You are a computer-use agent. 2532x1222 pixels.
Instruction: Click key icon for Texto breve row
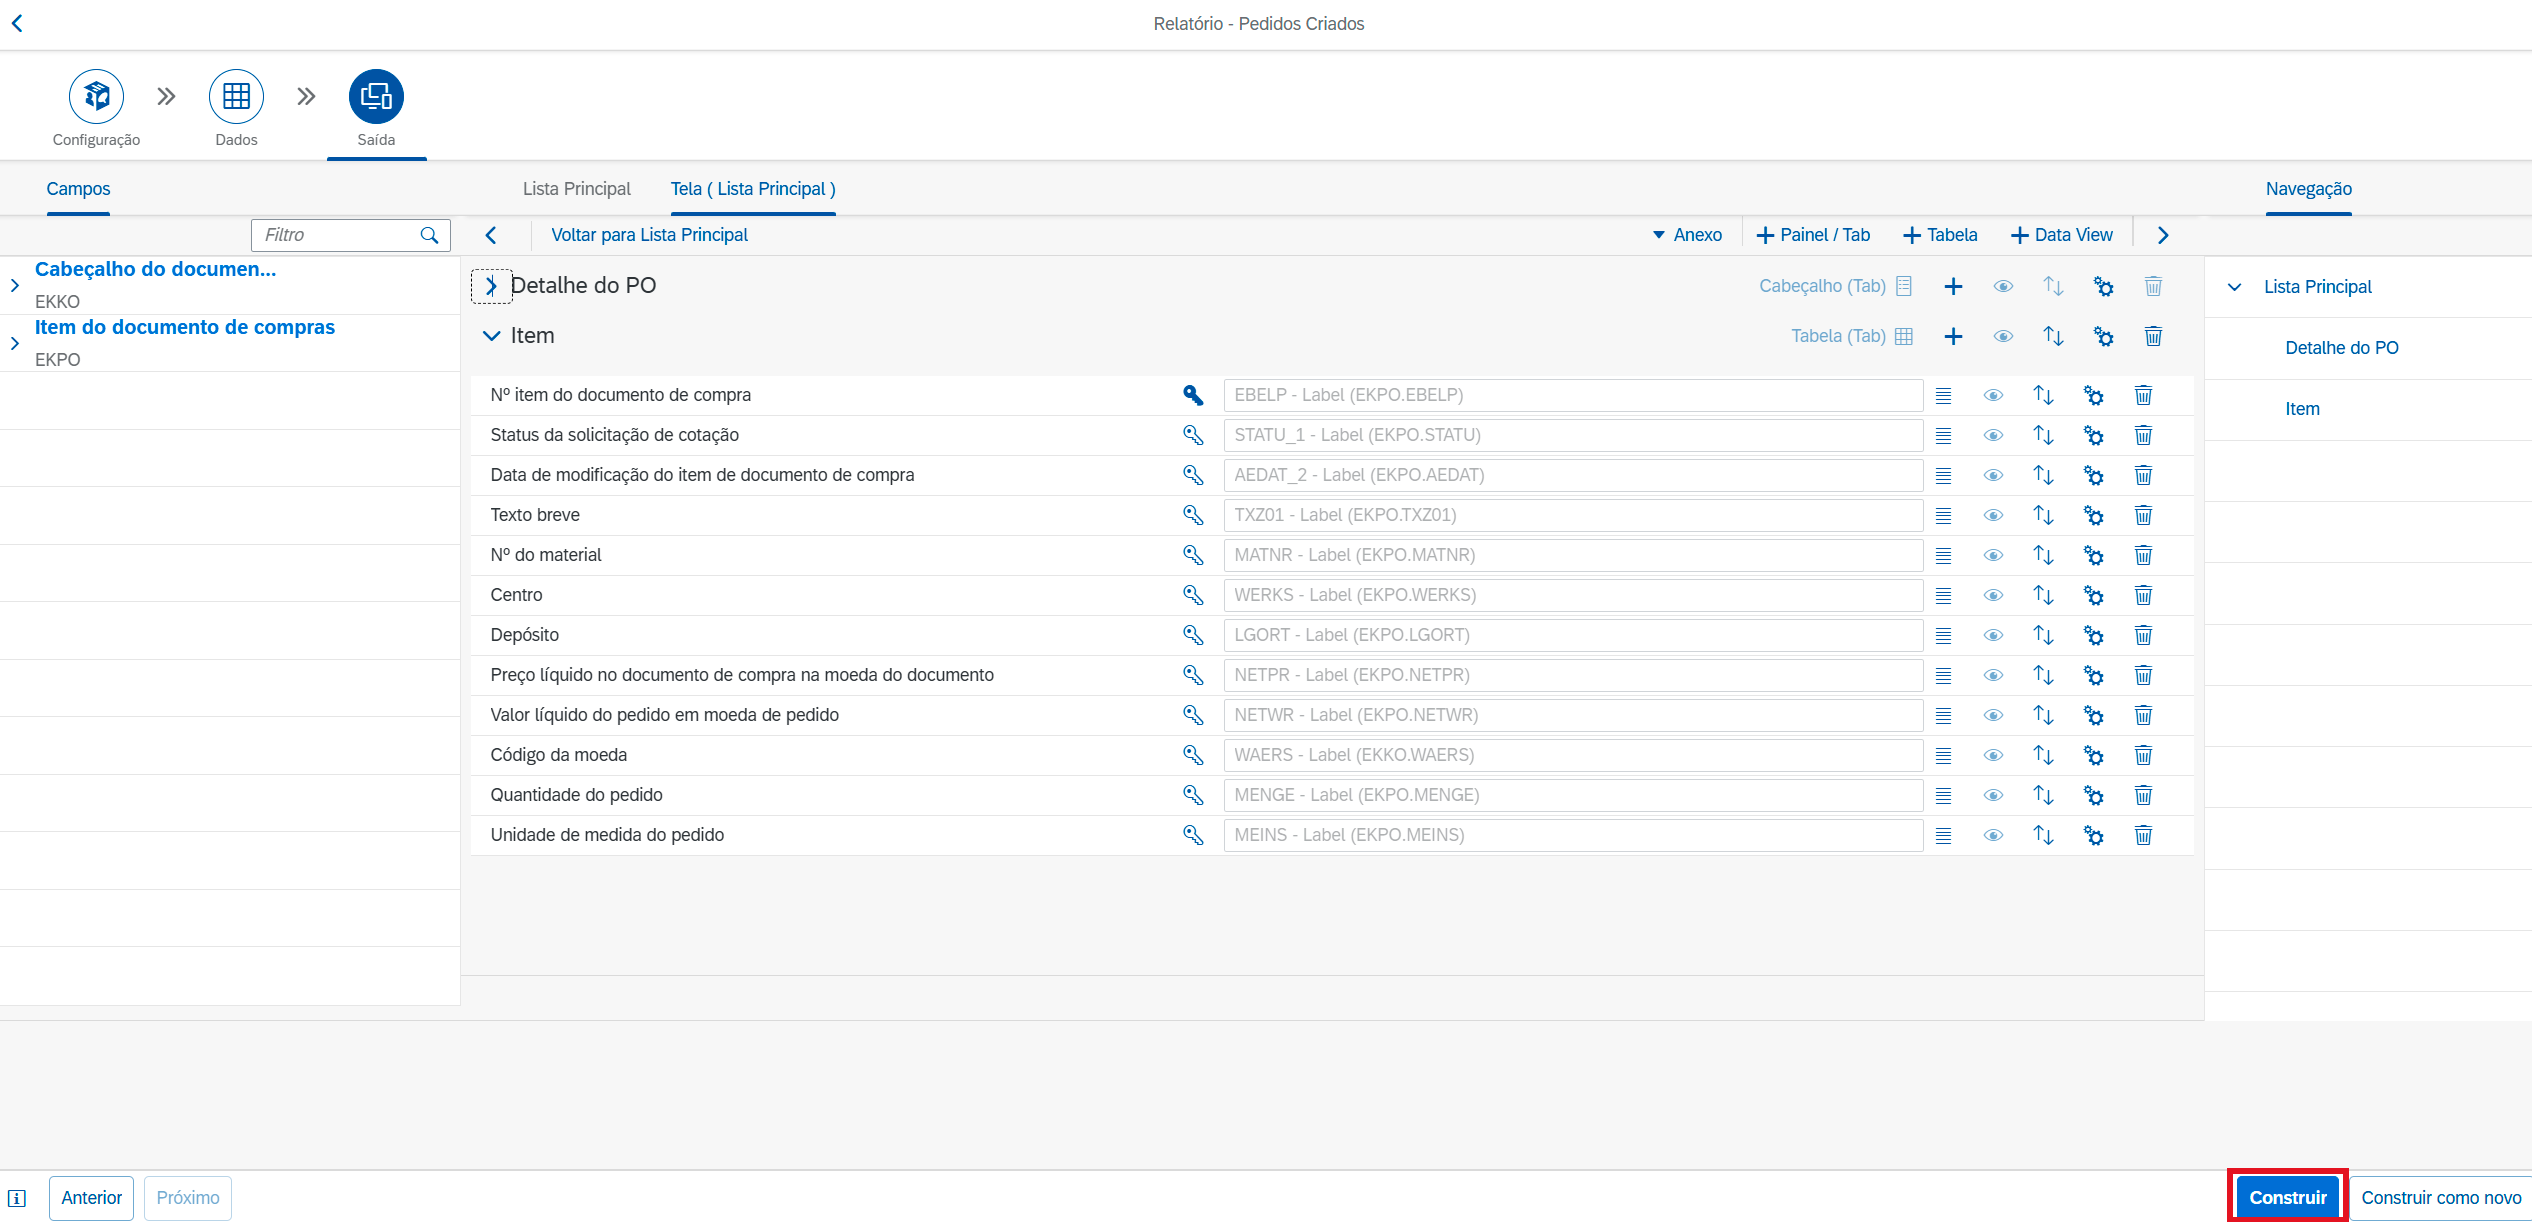tap(1193, 515)
